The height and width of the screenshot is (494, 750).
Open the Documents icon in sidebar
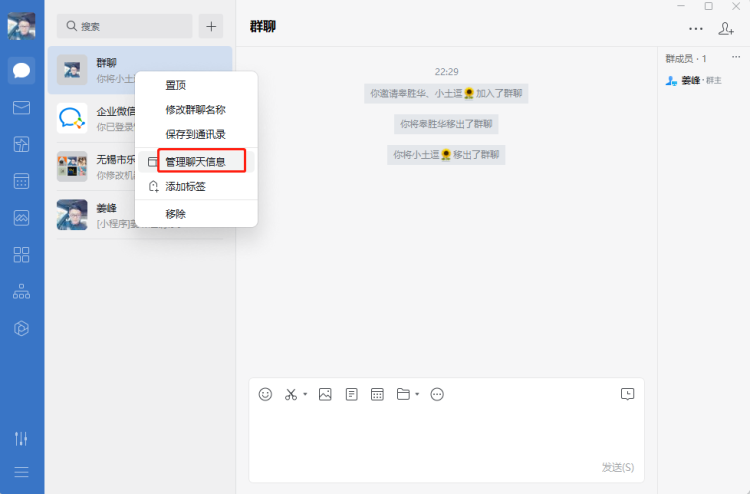(x=22, y=144)
